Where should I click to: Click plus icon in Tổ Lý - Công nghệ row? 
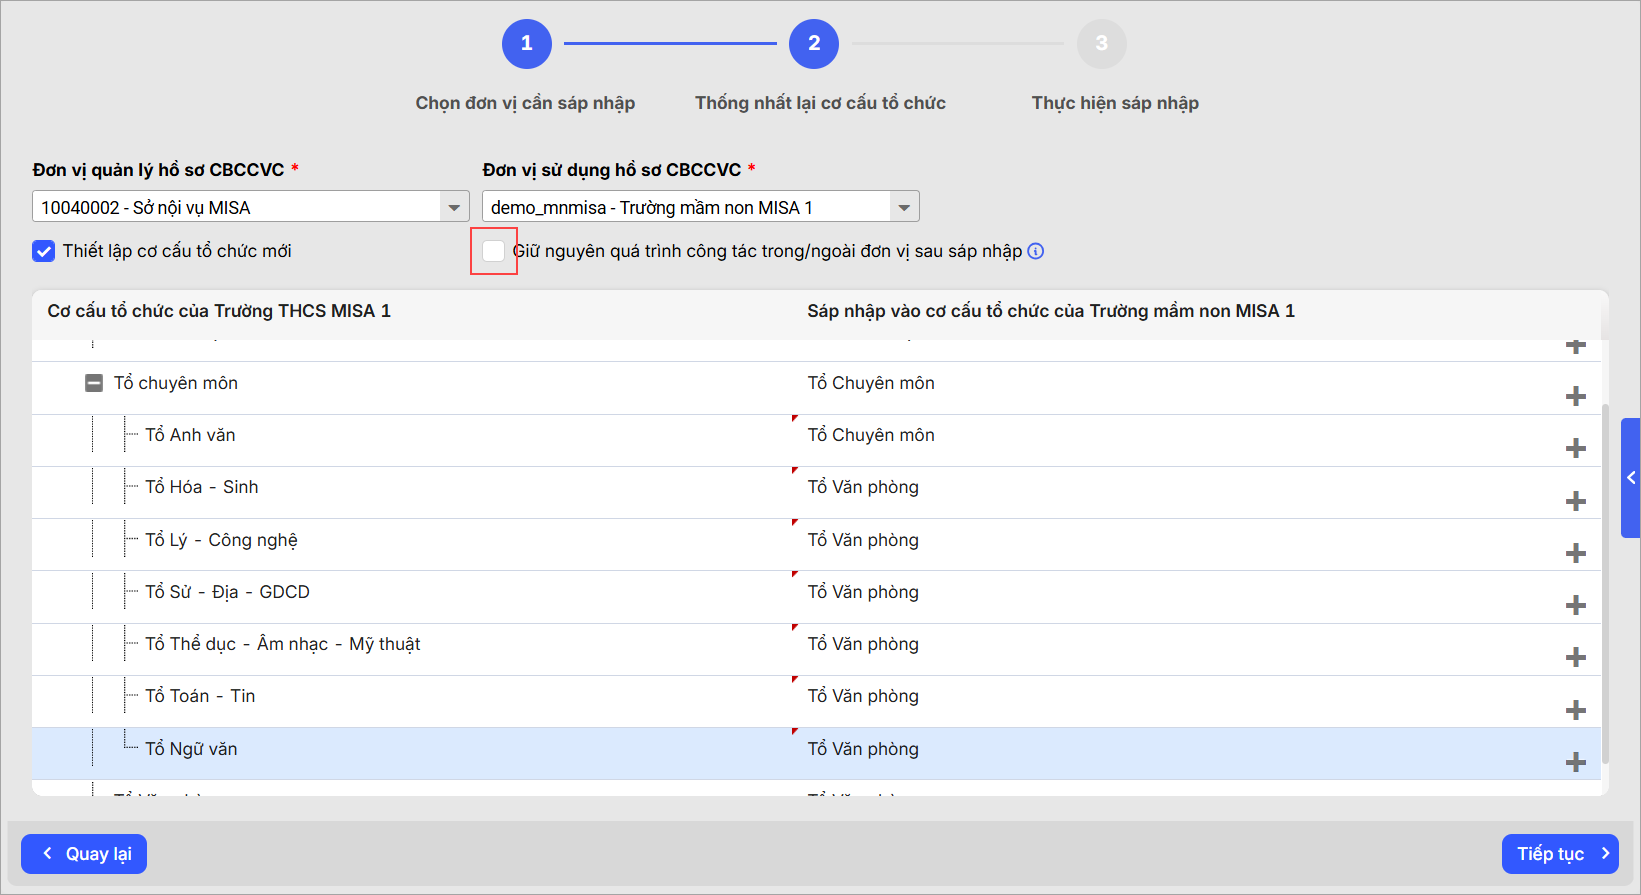click(1576, 553)
